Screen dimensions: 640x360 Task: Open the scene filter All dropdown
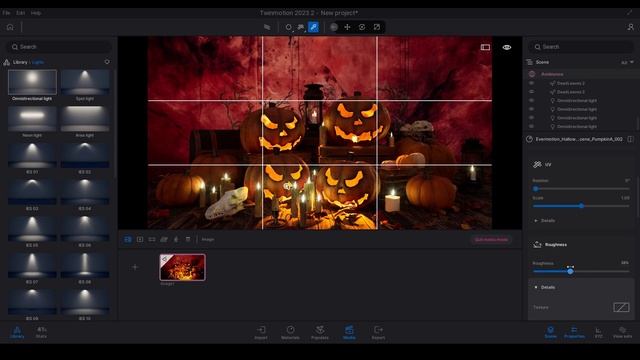coord(627,62)
